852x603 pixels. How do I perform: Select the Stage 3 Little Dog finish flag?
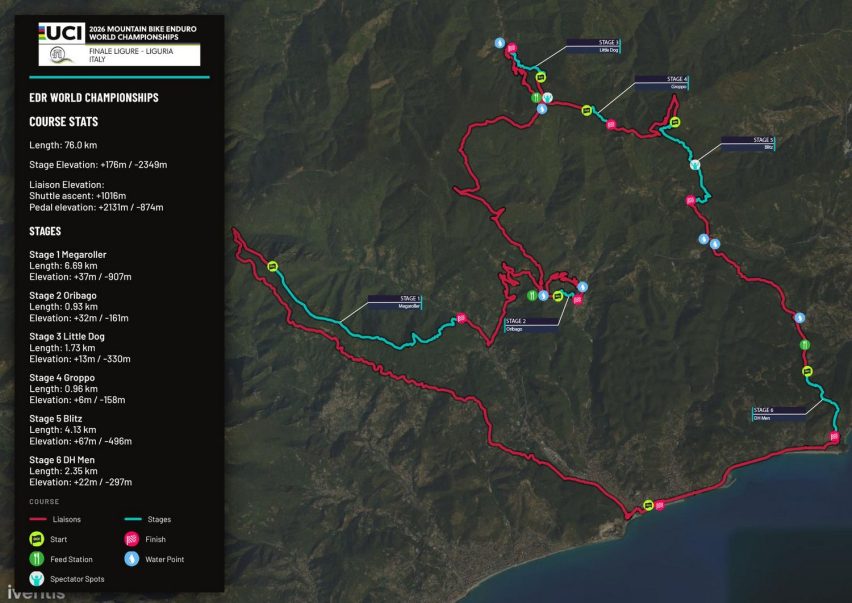[x=511, y=48]
